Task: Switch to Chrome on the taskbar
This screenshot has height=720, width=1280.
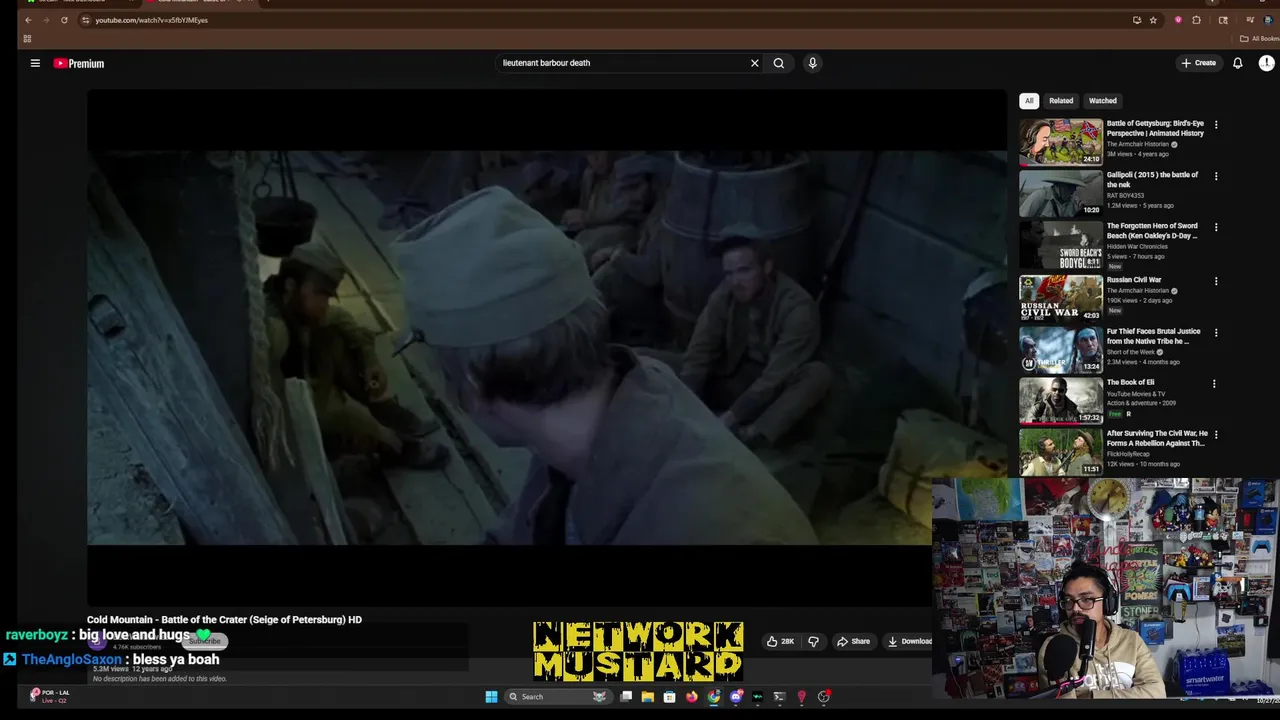Action: coord(714,697)
